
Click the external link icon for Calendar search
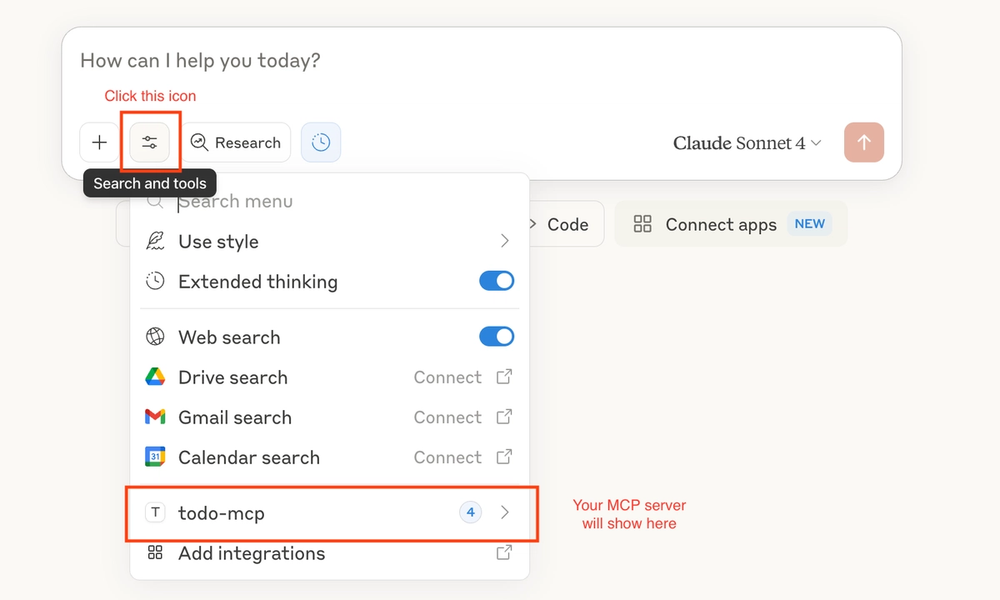pyautogui.click(x=504, y=457)
